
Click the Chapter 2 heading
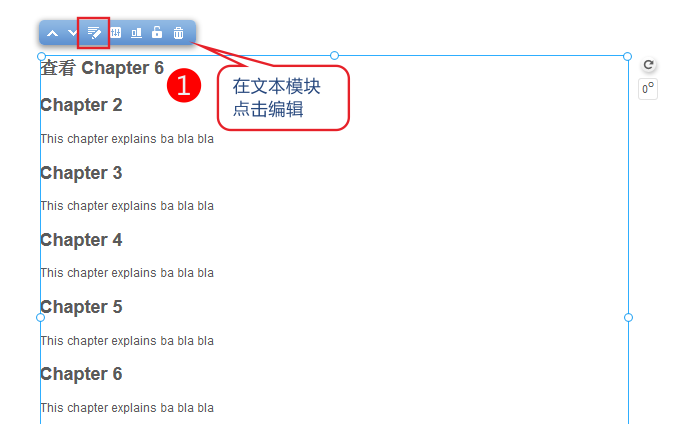point(81,105)
